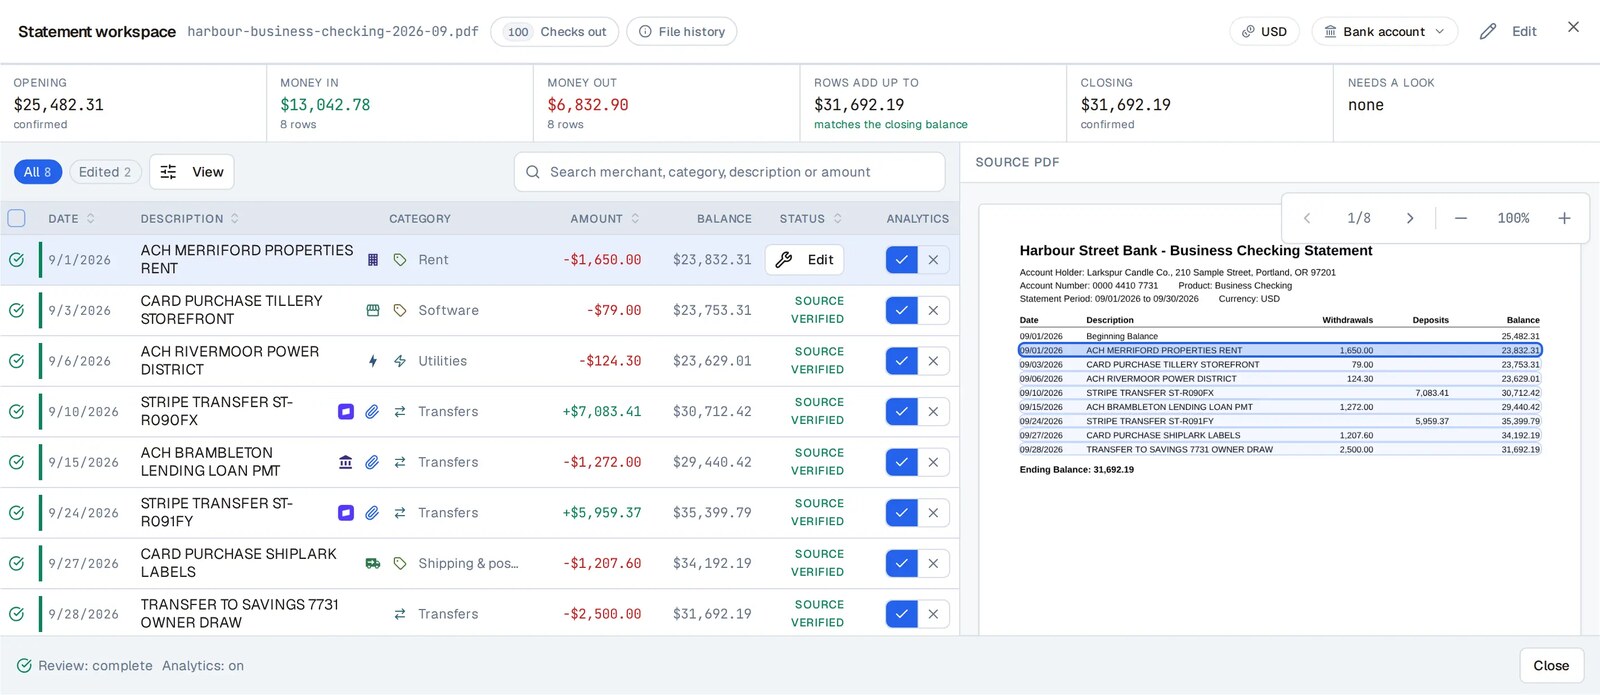Image resolution: width=1600 pixels, height=695 pixels.
Task: Open the paperclip attachment on the Brambleton Lending row
Action: pyautogui.click(x=372, y=462)
